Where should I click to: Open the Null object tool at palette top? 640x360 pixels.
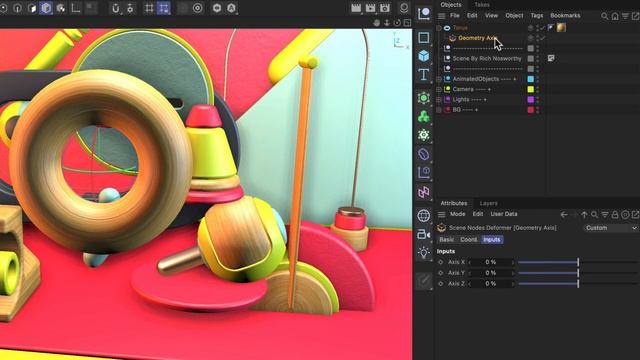tap(424, 13)
